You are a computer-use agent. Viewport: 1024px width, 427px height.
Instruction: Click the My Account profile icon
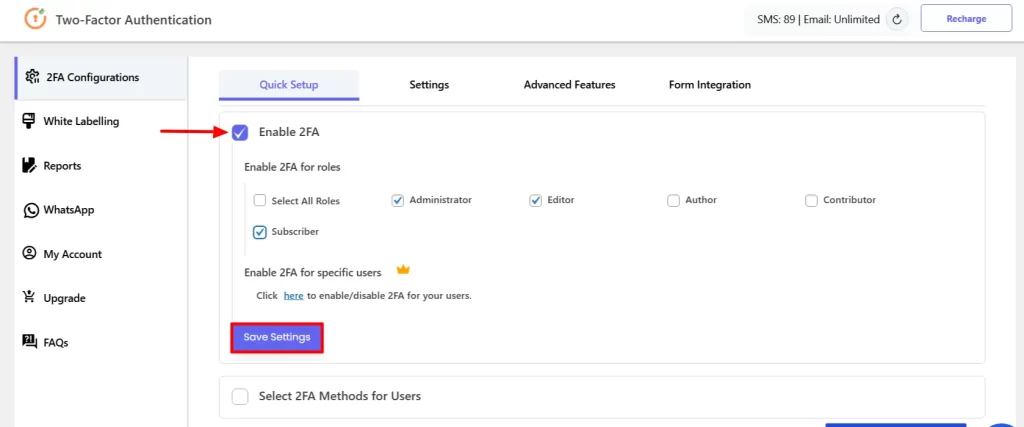29,253
